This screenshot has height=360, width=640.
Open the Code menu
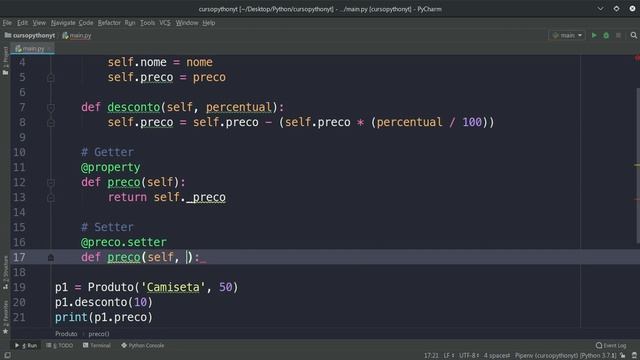[x=86, y=23]
